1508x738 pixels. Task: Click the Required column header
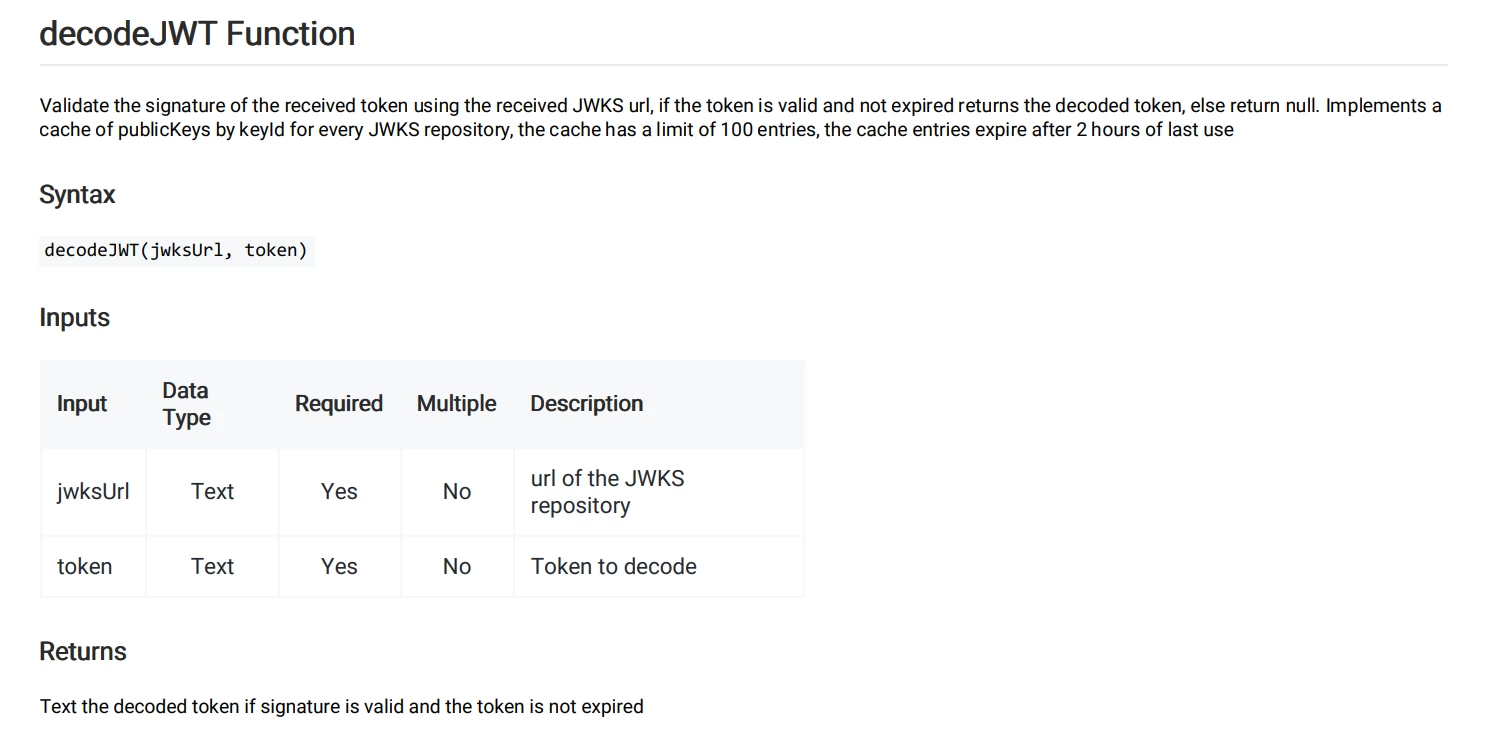pyautogui.click(x=339, y=403)
